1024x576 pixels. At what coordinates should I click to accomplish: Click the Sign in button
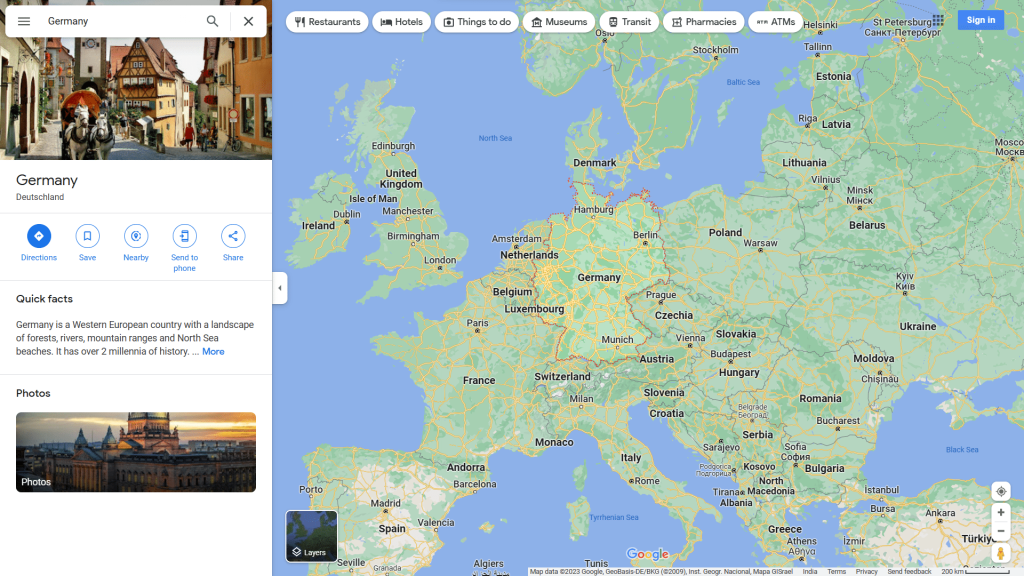981,20
